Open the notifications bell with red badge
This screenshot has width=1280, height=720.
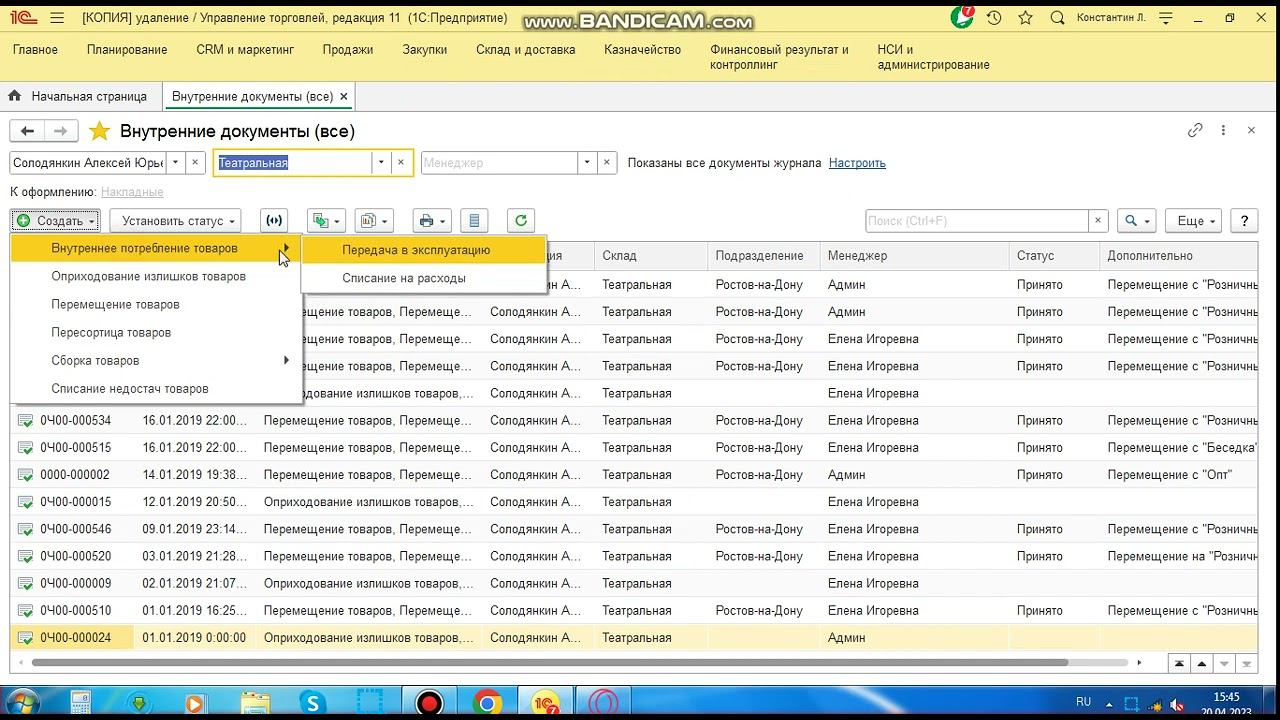tap(962, 17)
